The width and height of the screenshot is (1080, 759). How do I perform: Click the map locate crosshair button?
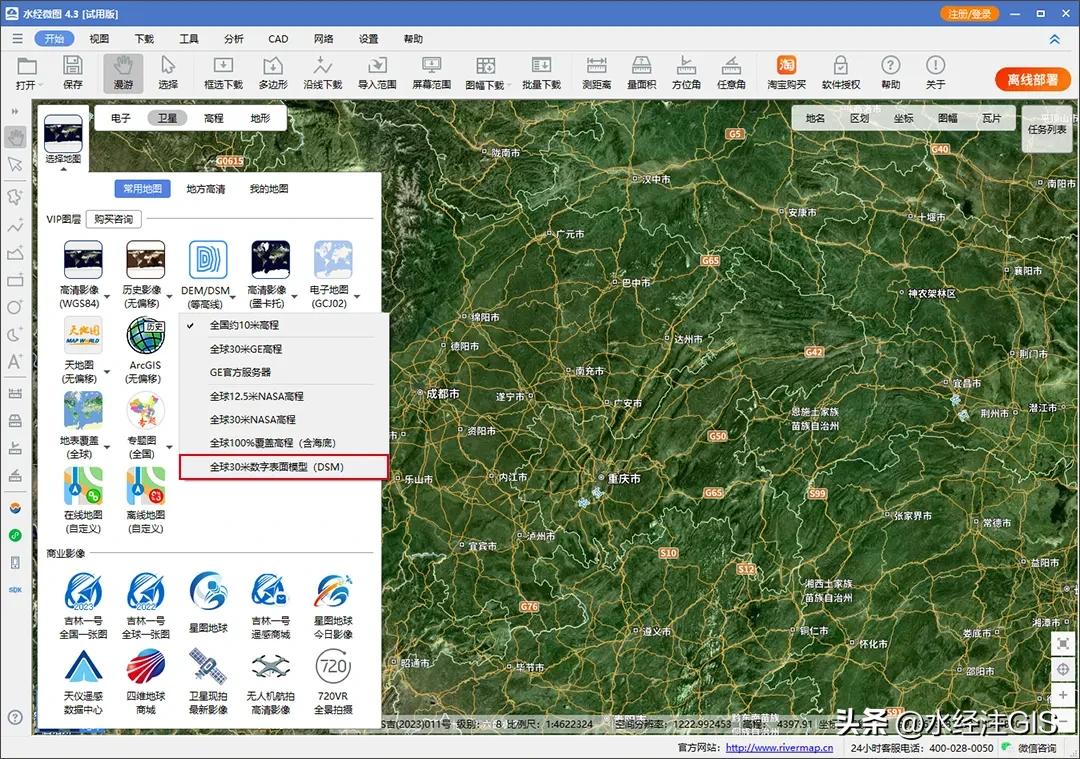pyautogui.click(x=1063, y=669)
